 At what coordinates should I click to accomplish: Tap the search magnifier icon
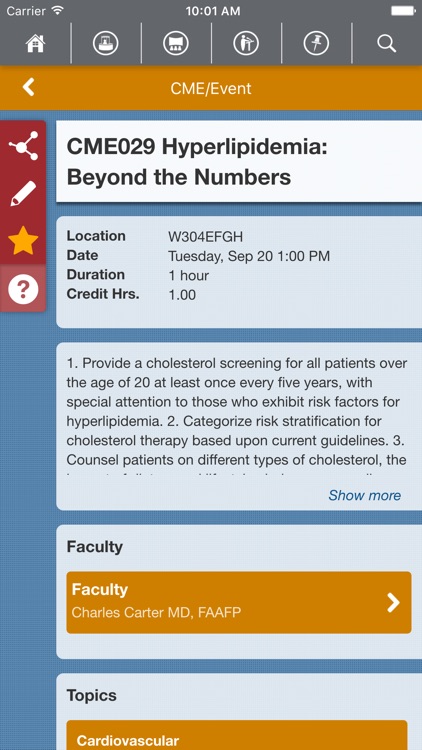(x=386, y=44)
